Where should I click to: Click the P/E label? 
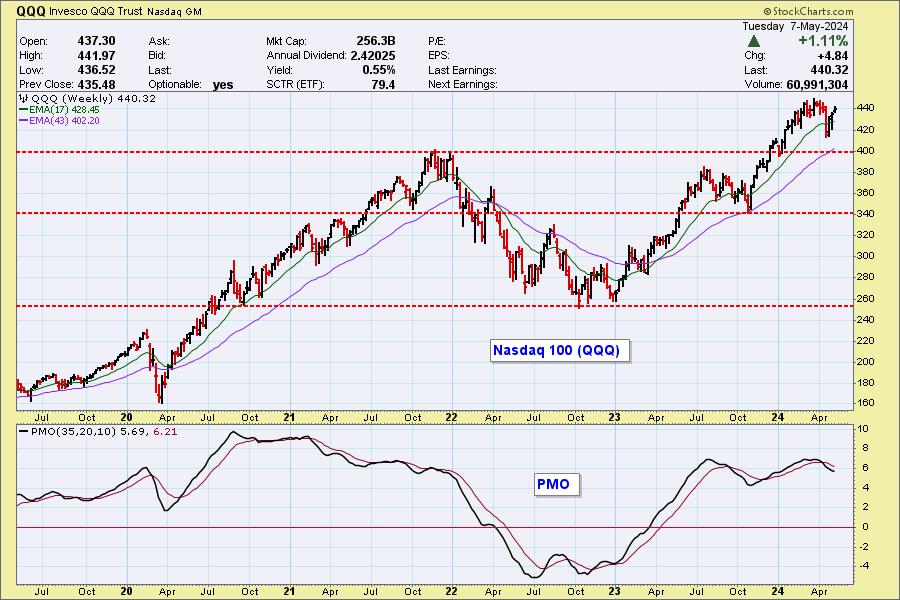437,41
